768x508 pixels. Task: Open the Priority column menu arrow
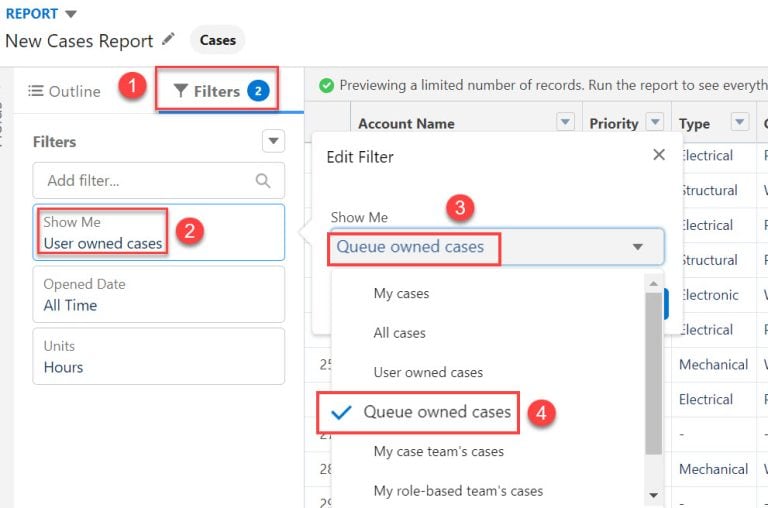tap(655, 121)
